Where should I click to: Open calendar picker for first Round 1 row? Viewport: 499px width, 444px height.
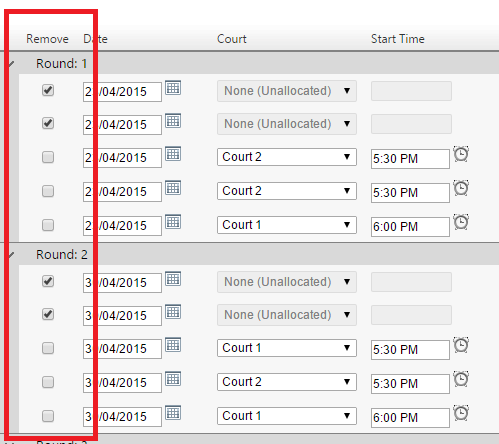click(173, 88)
